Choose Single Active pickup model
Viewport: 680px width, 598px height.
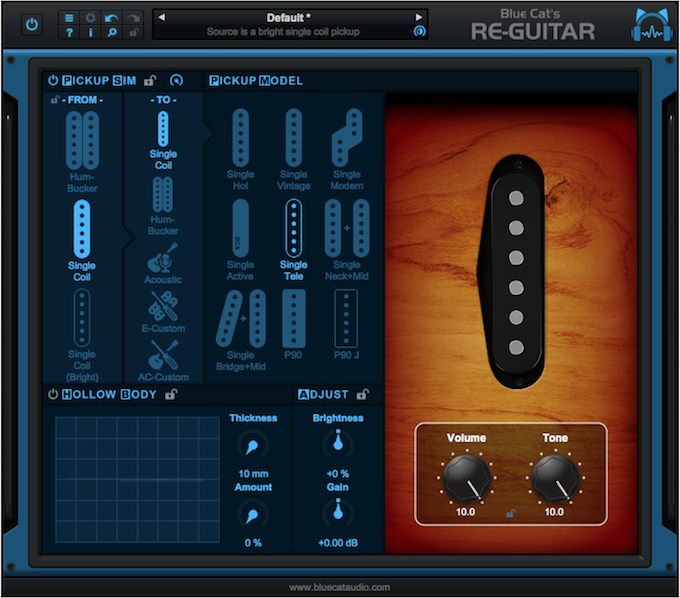(240, 240)
